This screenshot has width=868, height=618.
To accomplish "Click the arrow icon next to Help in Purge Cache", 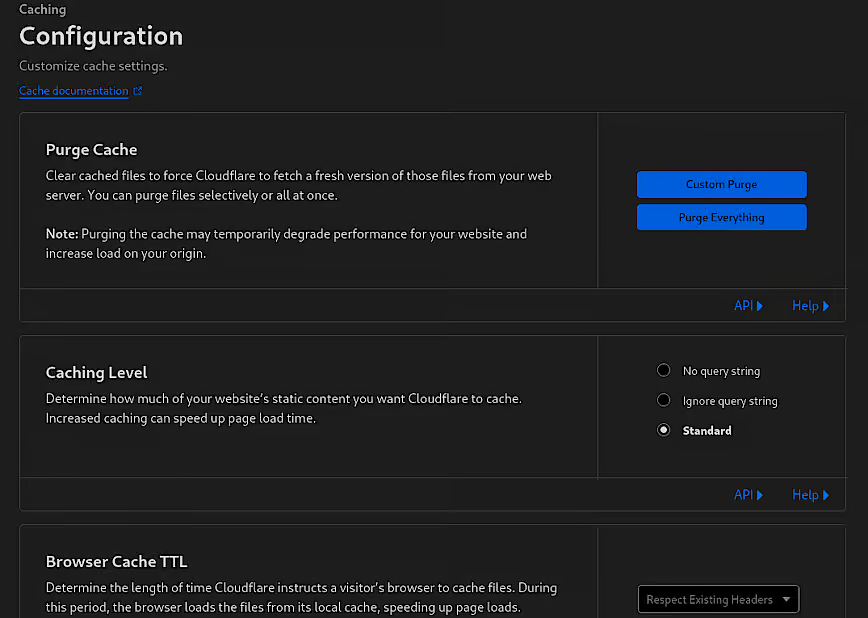I will (x=826, y=306).
